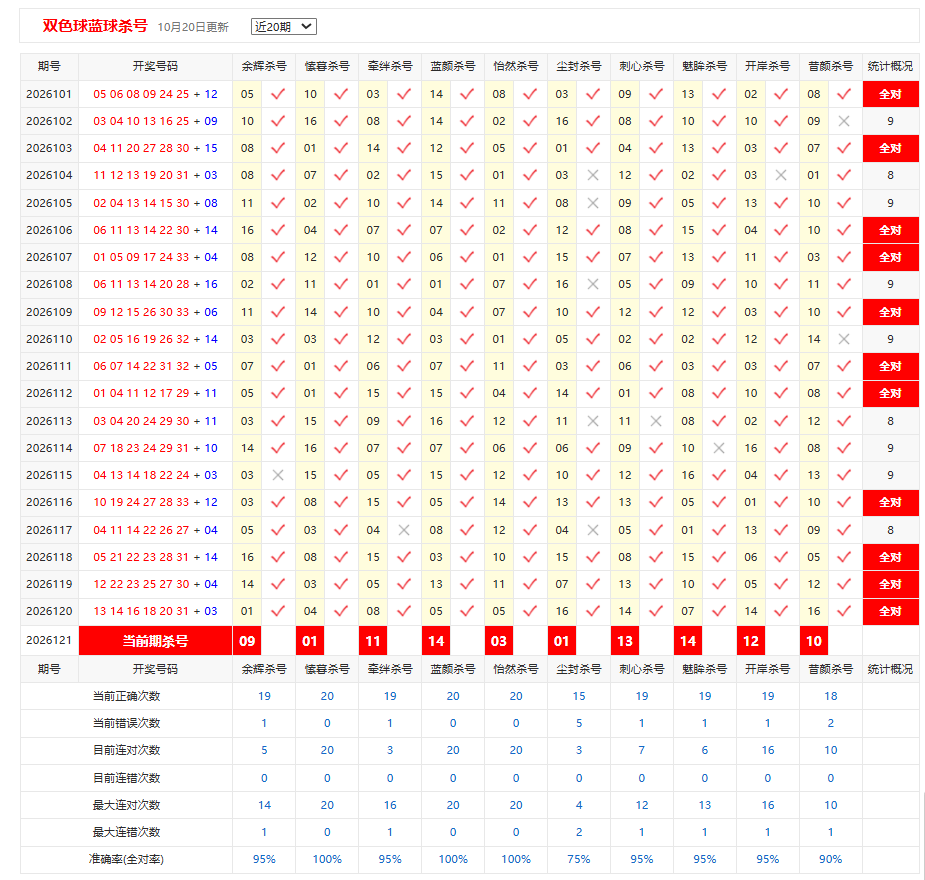Click the cross mark in row 2026114
925x880 pixels.
point(719,448)
